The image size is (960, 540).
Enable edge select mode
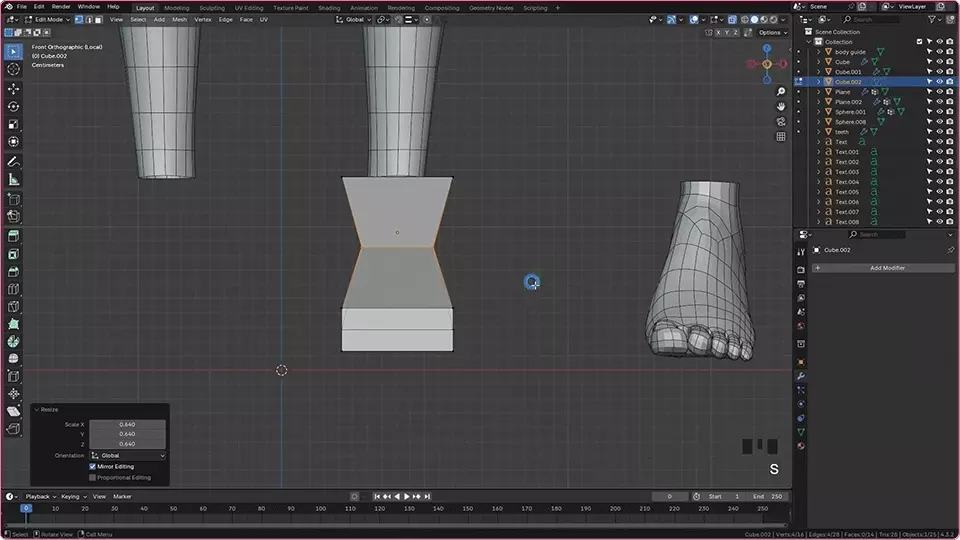coord(88,20)
